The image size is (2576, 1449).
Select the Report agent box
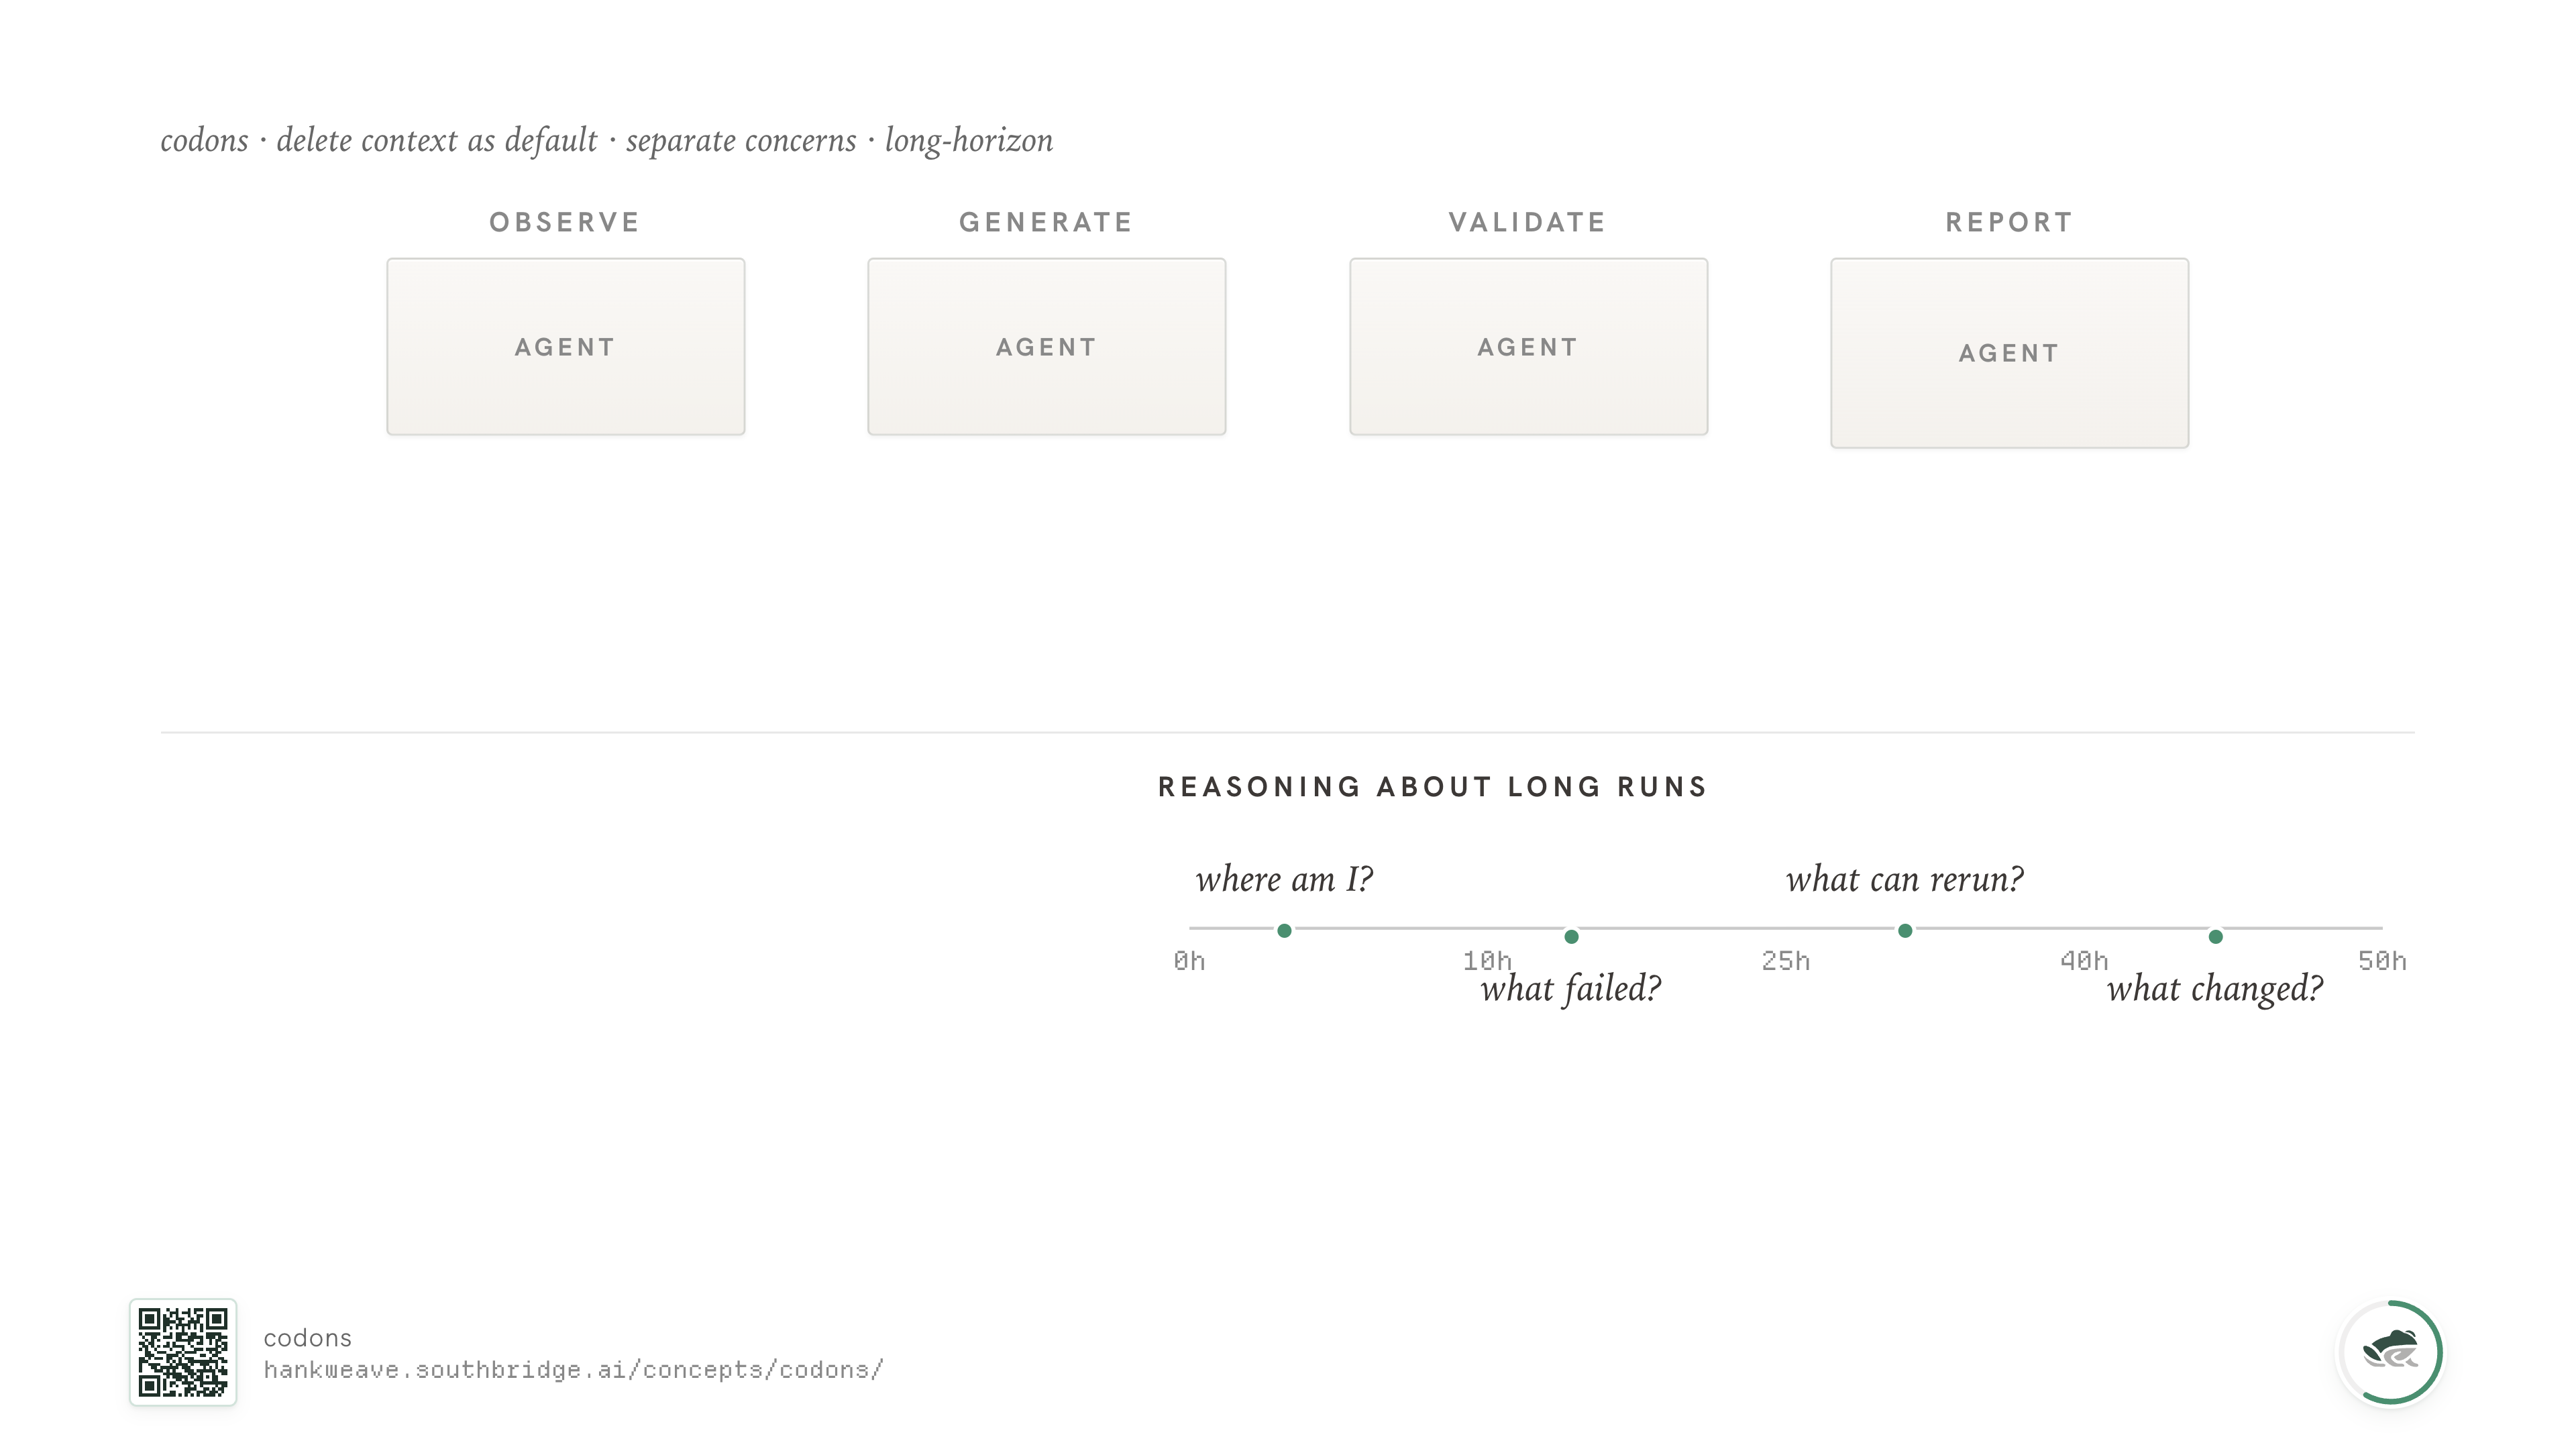coord(2010,353)
